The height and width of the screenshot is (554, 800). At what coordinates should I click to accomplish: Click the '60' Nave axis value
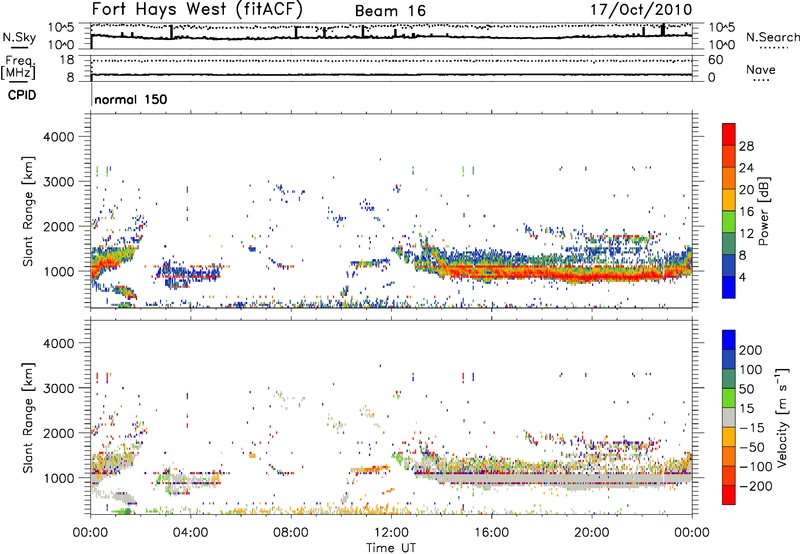click(x=716, y=60)
